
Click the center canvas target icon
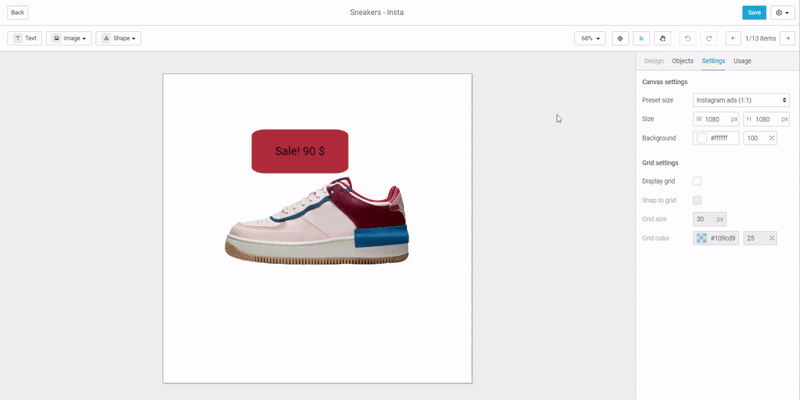pos(620,38)
